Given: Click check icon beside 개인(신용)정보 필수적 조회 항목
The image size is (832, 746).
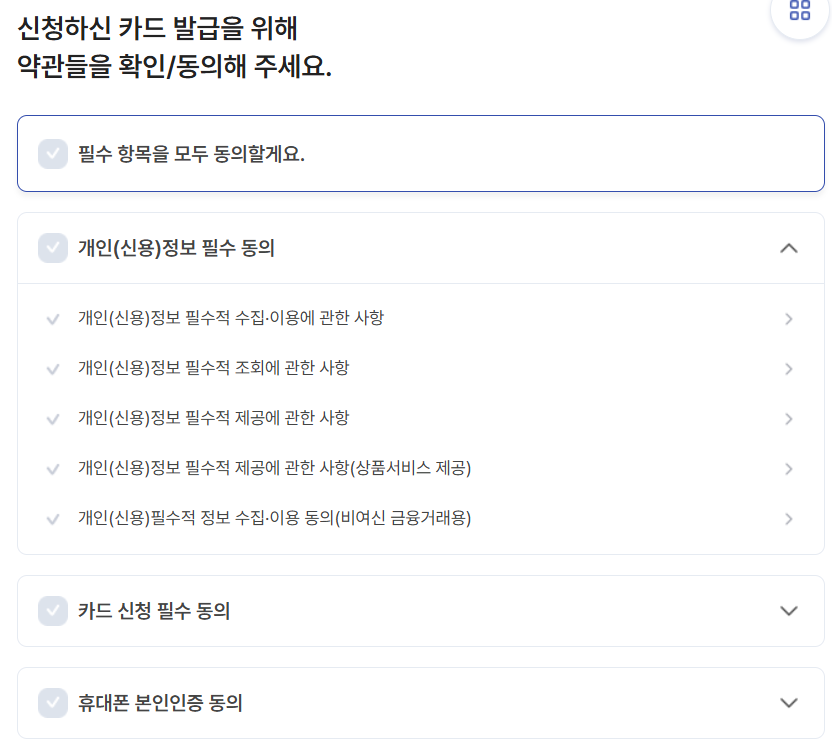Looking at the screenshot, I should pos(52,368).
